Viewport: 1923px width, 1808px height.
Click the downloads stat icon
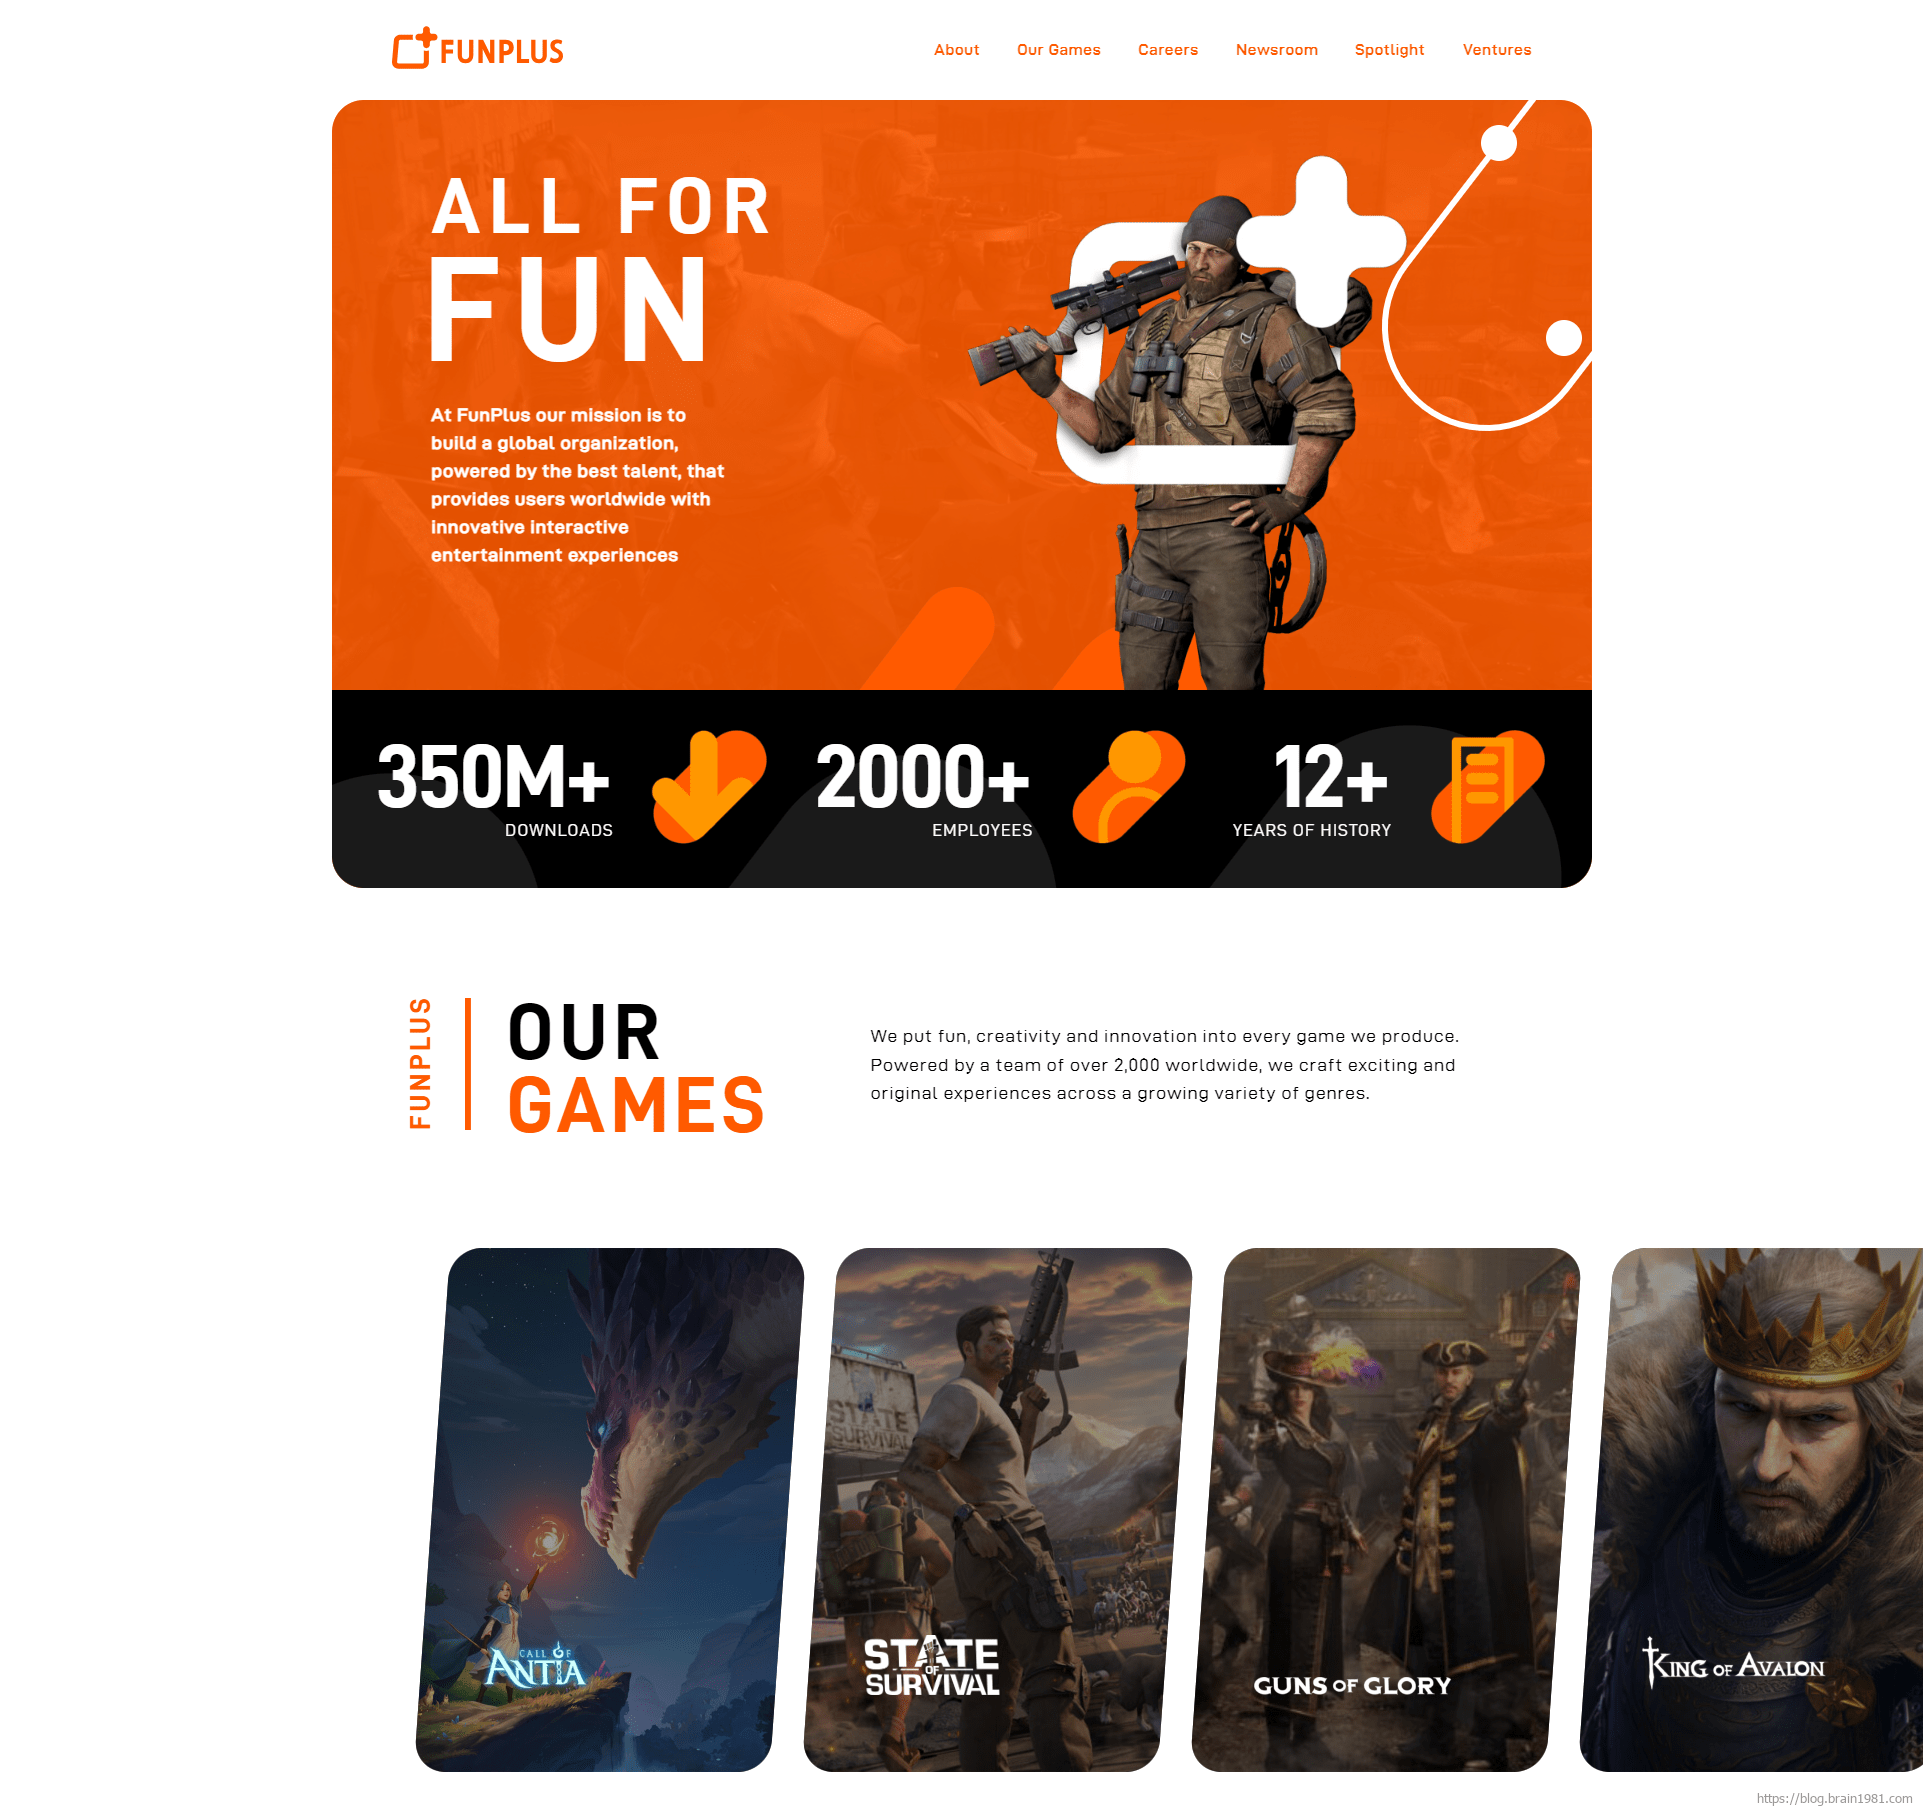click(x=703, y=785)
